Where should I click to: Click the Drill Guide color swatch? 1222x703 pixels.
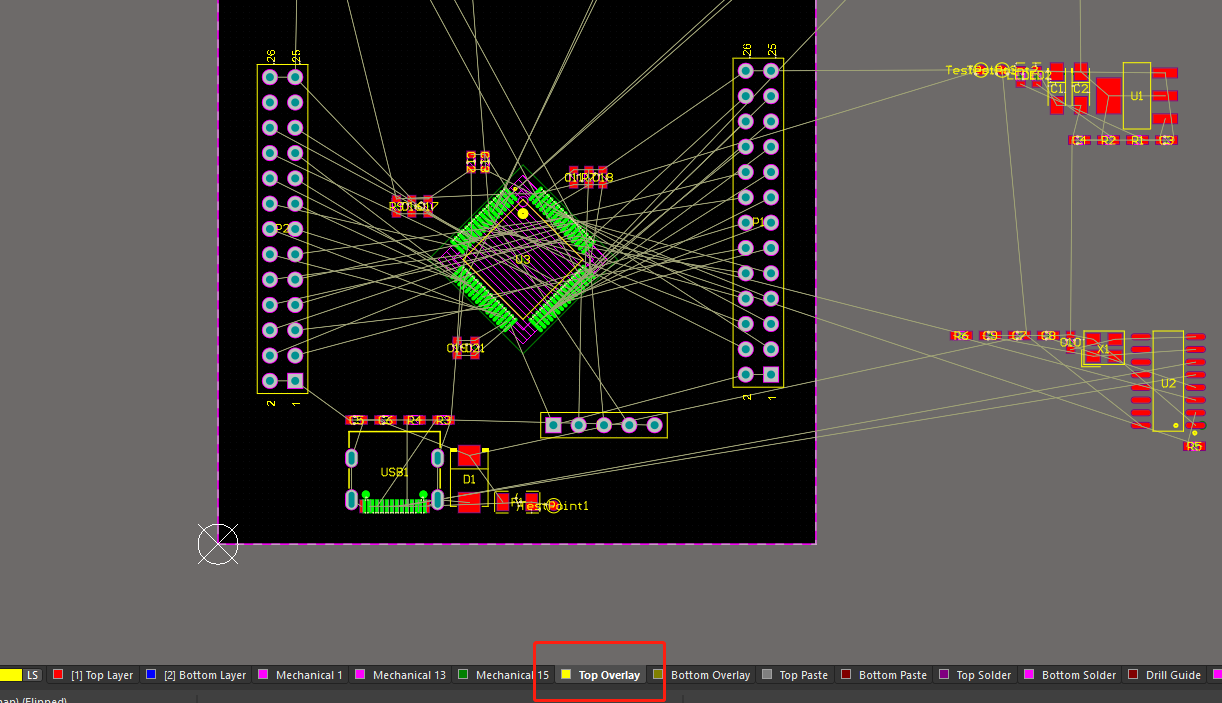[x=1131, y=675]
